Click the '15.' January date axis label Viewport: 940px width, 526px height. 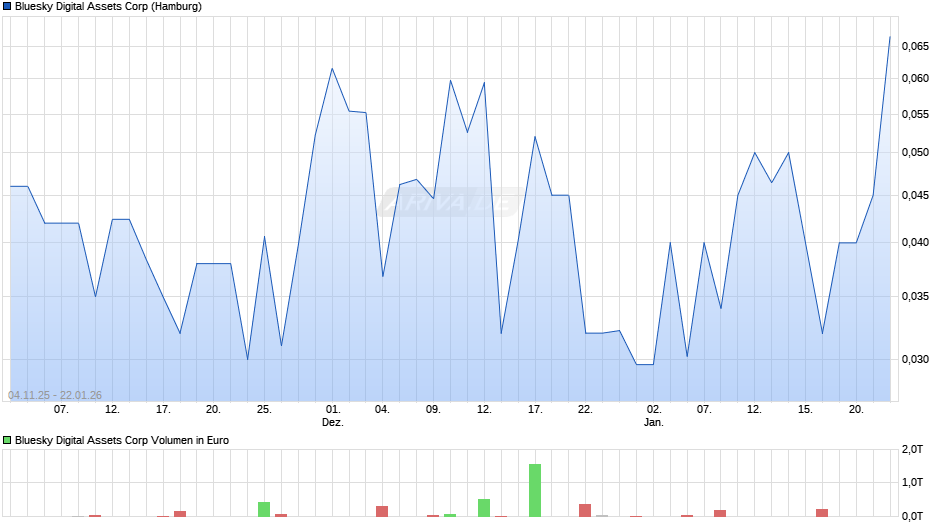pos(805,410)
